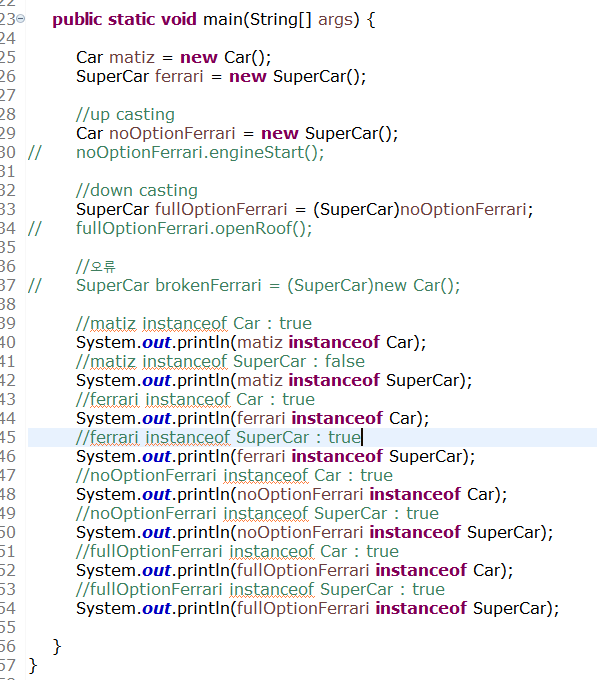Click line 'SuperCar ferrari = new SuperCar();'

point(221,76)
